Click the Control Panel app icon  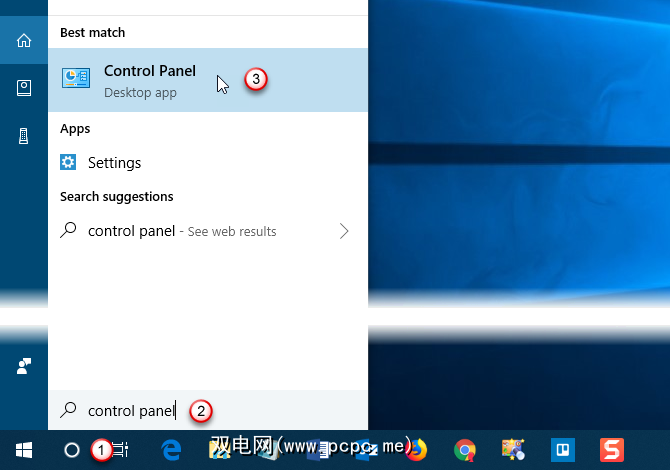76,78
